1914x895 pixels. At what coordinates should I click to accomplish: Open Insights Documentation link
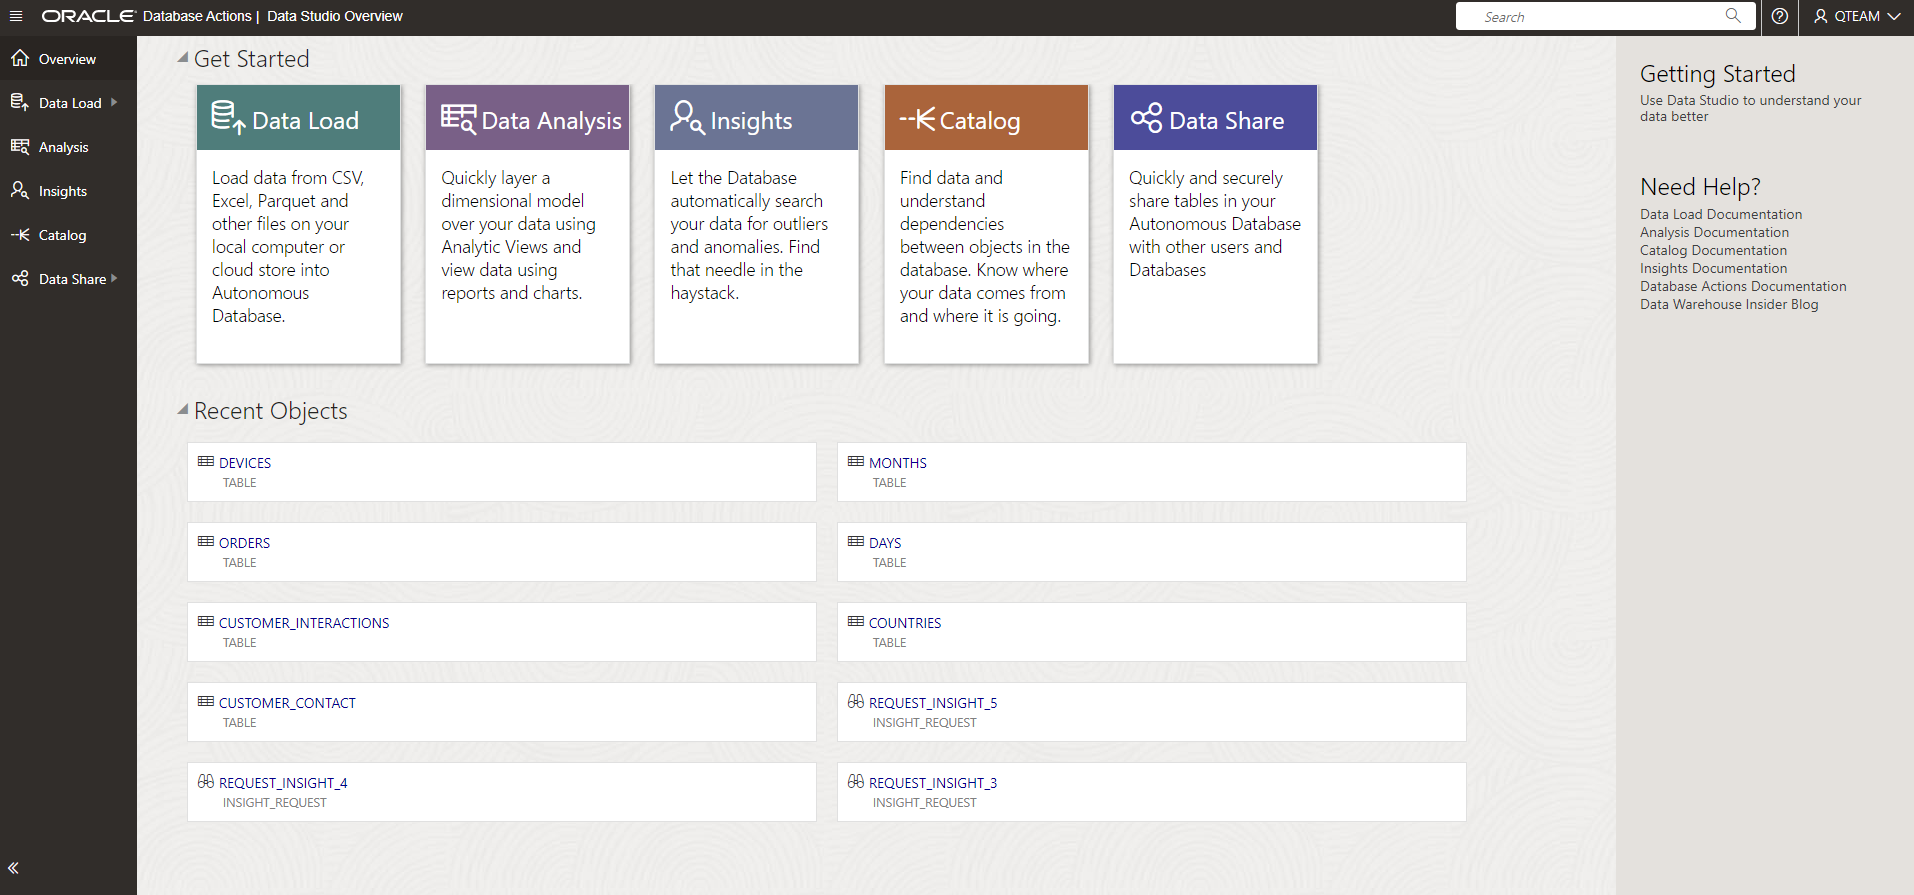click(1713, 268)
